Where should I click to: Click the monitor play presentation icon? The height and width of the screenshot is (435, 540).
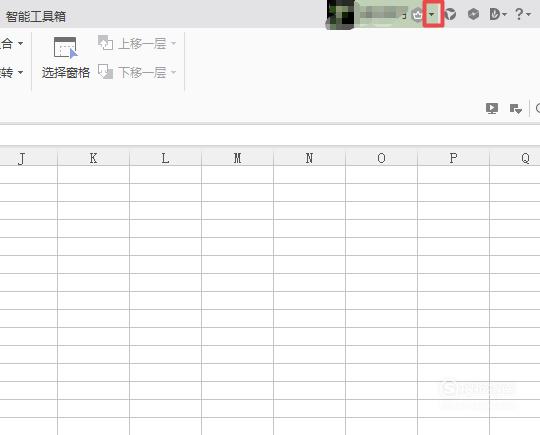(x=492, y=108)
